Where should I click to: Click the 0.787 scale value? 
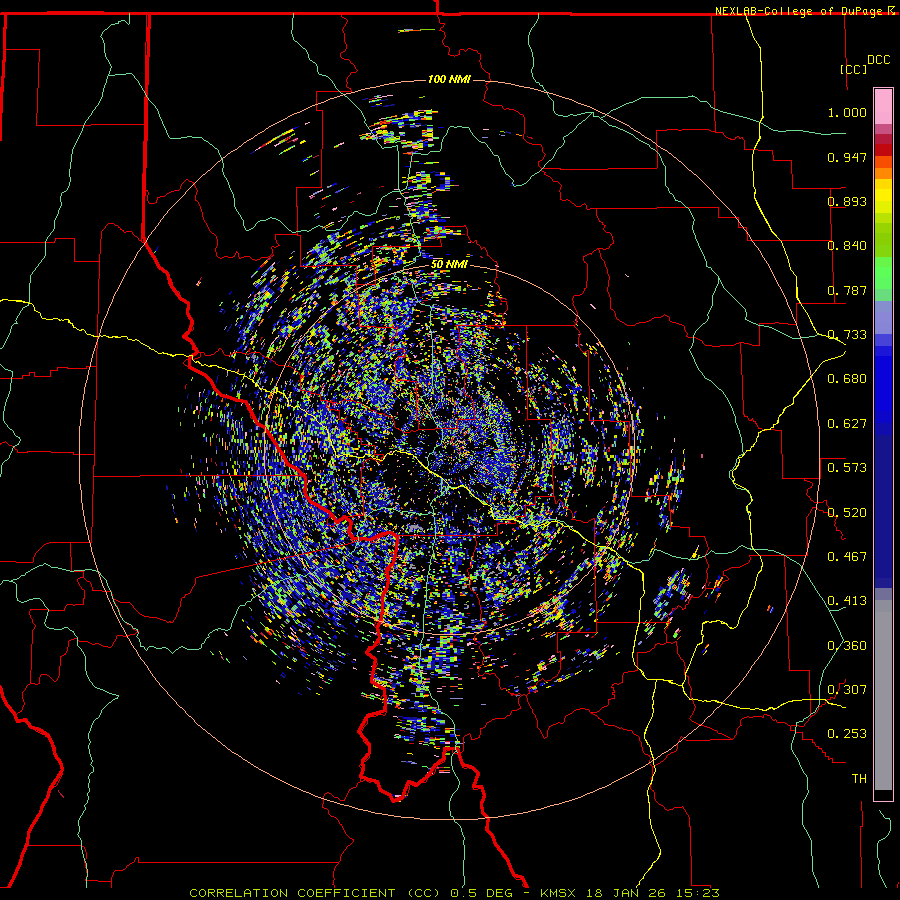pos(847,290)
